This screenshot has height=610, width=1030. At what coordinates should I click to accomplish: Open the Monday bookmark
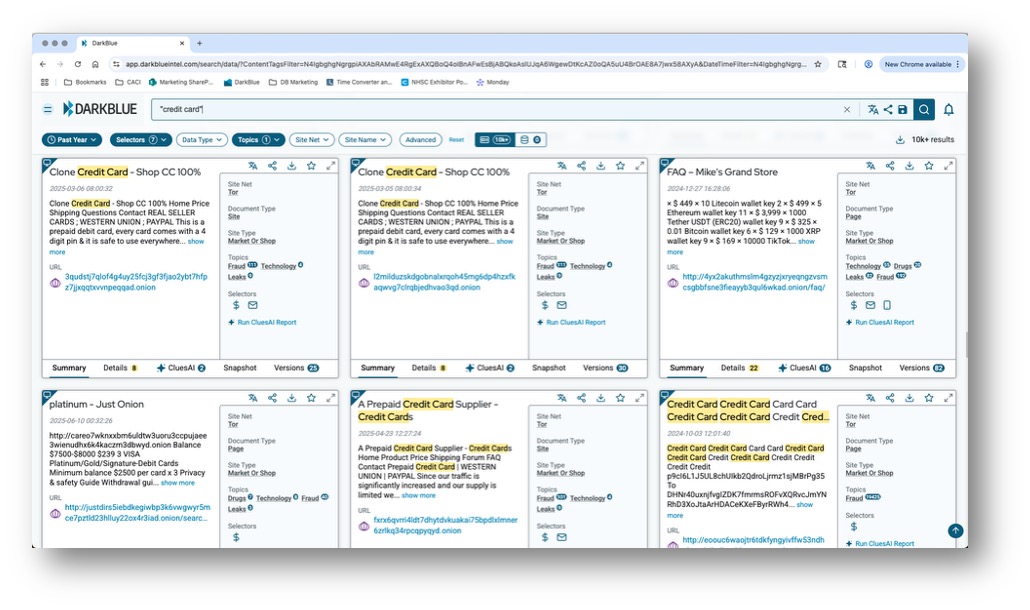pos(493,83)
